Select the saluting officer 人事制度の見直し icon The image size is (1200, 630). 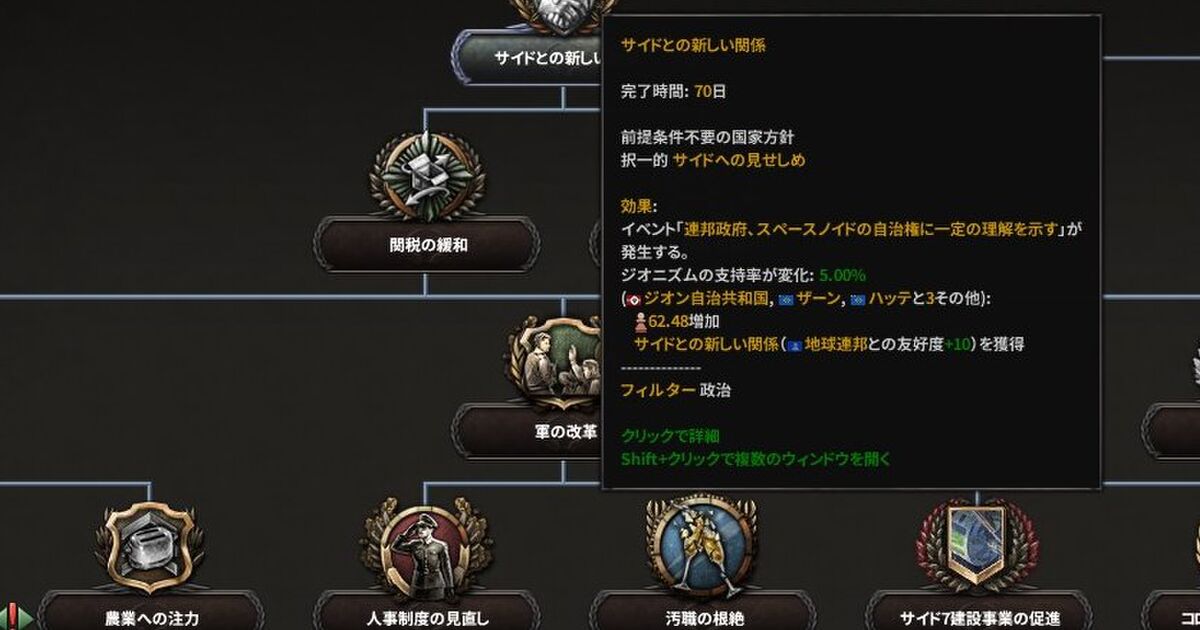pos(426,547)
